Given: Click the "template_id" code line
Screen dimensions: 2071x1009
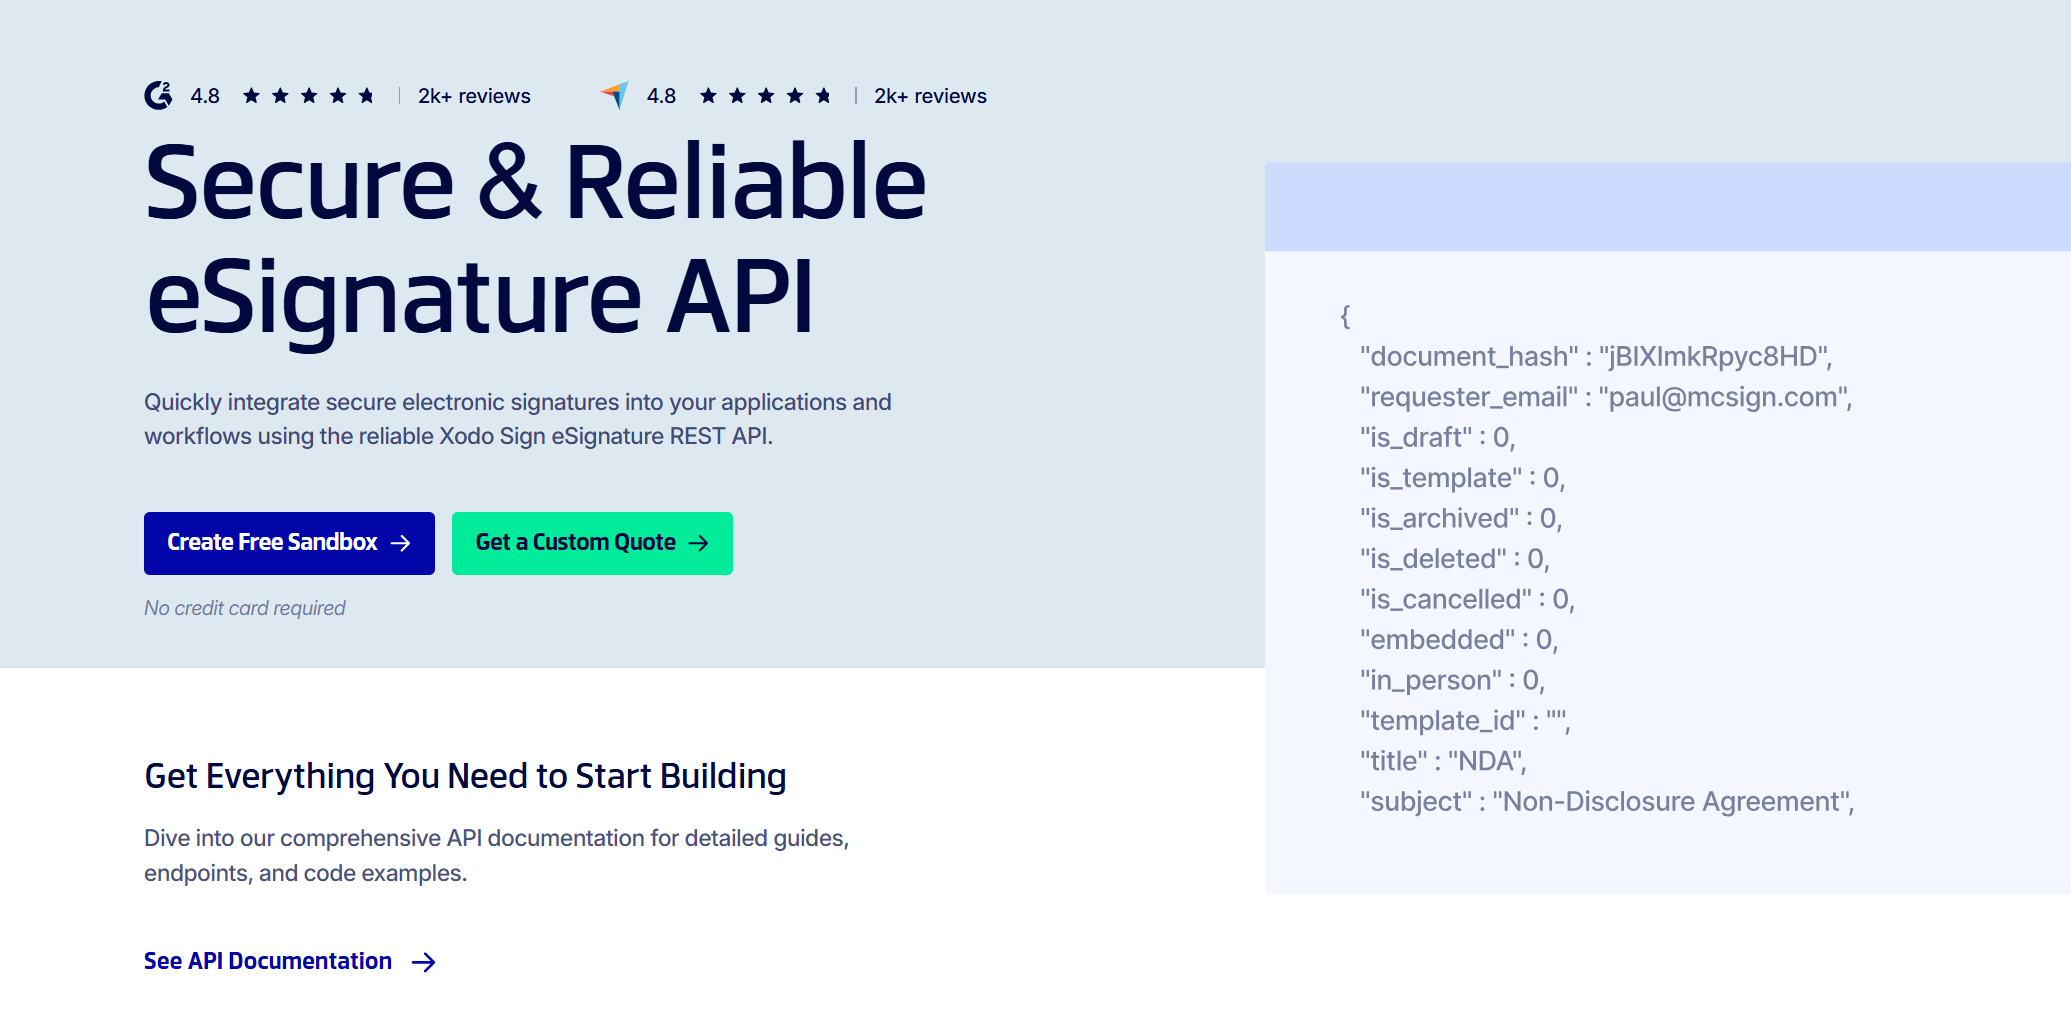Looking at the screenshot, I should coord(1465,721).
